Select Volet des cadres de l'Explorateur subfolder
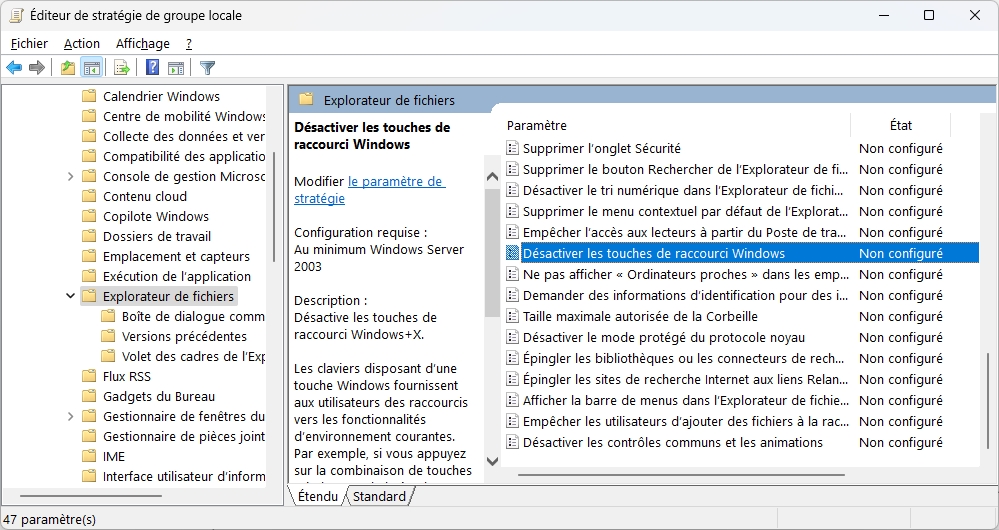 point(193,356)
